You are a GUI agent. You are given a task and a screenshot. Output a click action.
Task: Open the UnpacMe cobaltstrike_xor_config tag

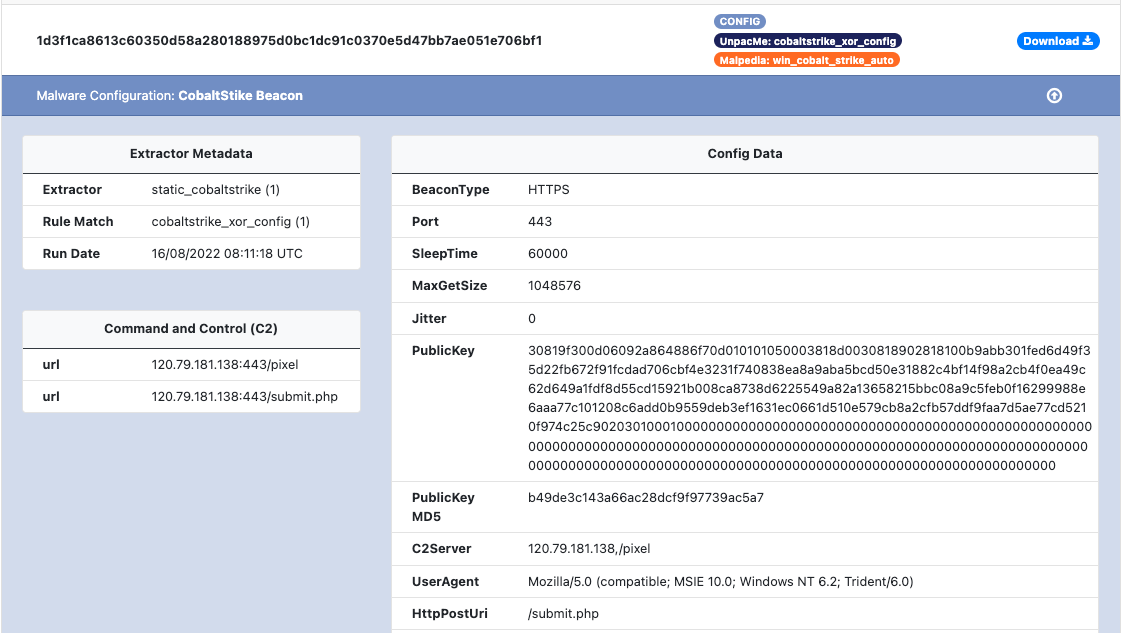(x=807, y=41)
